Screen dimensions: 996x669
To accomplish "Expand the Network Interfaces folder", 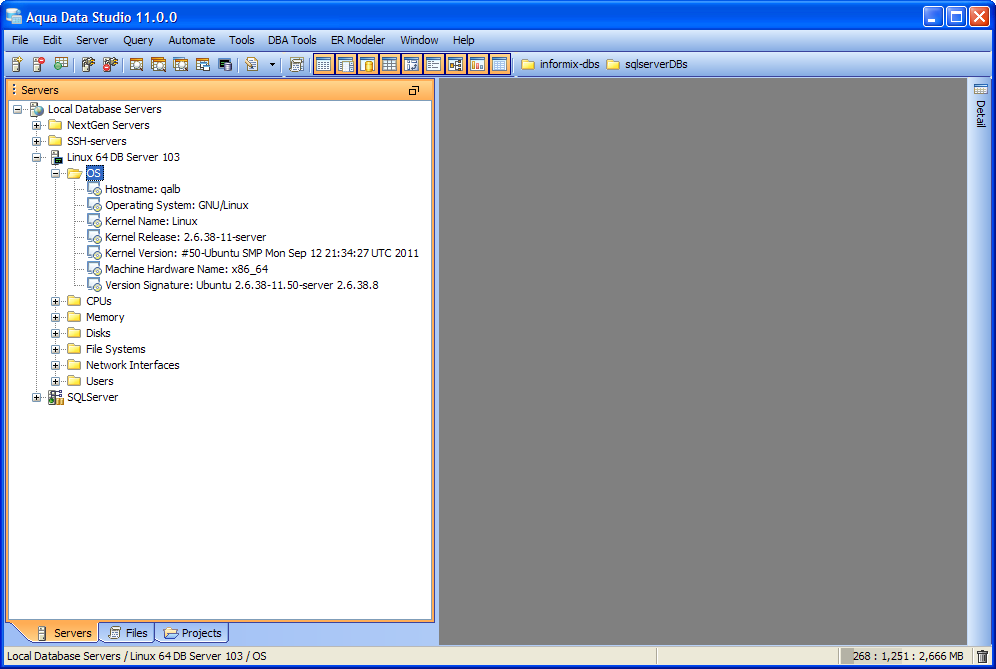I will click(56, 365).
